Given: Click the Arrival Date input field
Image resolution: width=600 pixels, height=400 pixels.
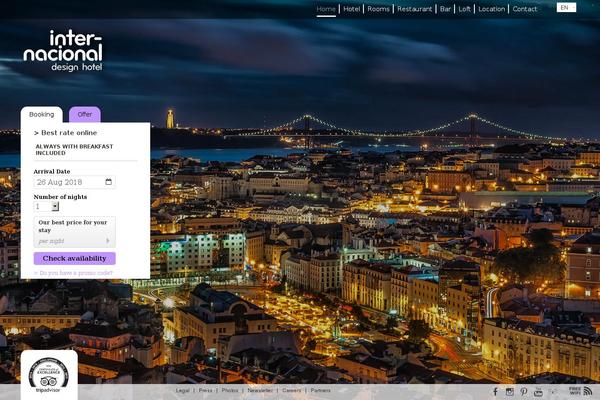Looking at the screenshot, I should click(75, 182).
